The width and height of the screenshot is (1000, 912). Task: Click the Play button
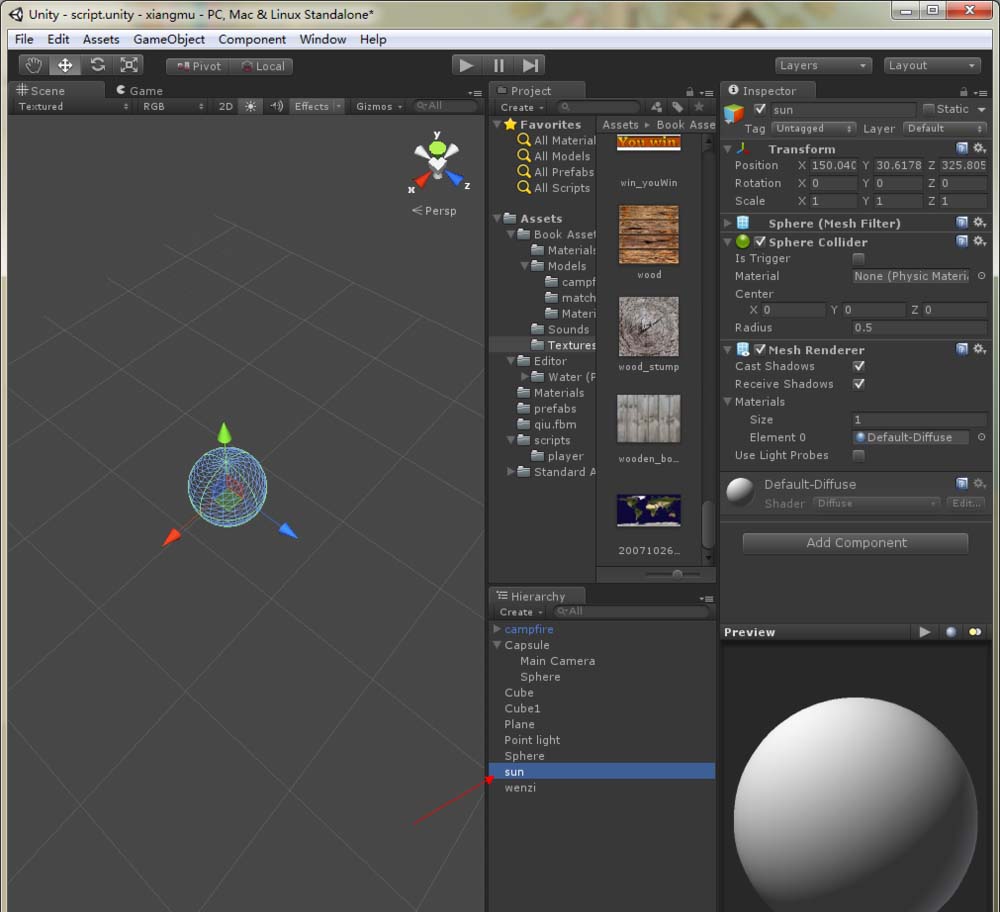coord(466,65)
